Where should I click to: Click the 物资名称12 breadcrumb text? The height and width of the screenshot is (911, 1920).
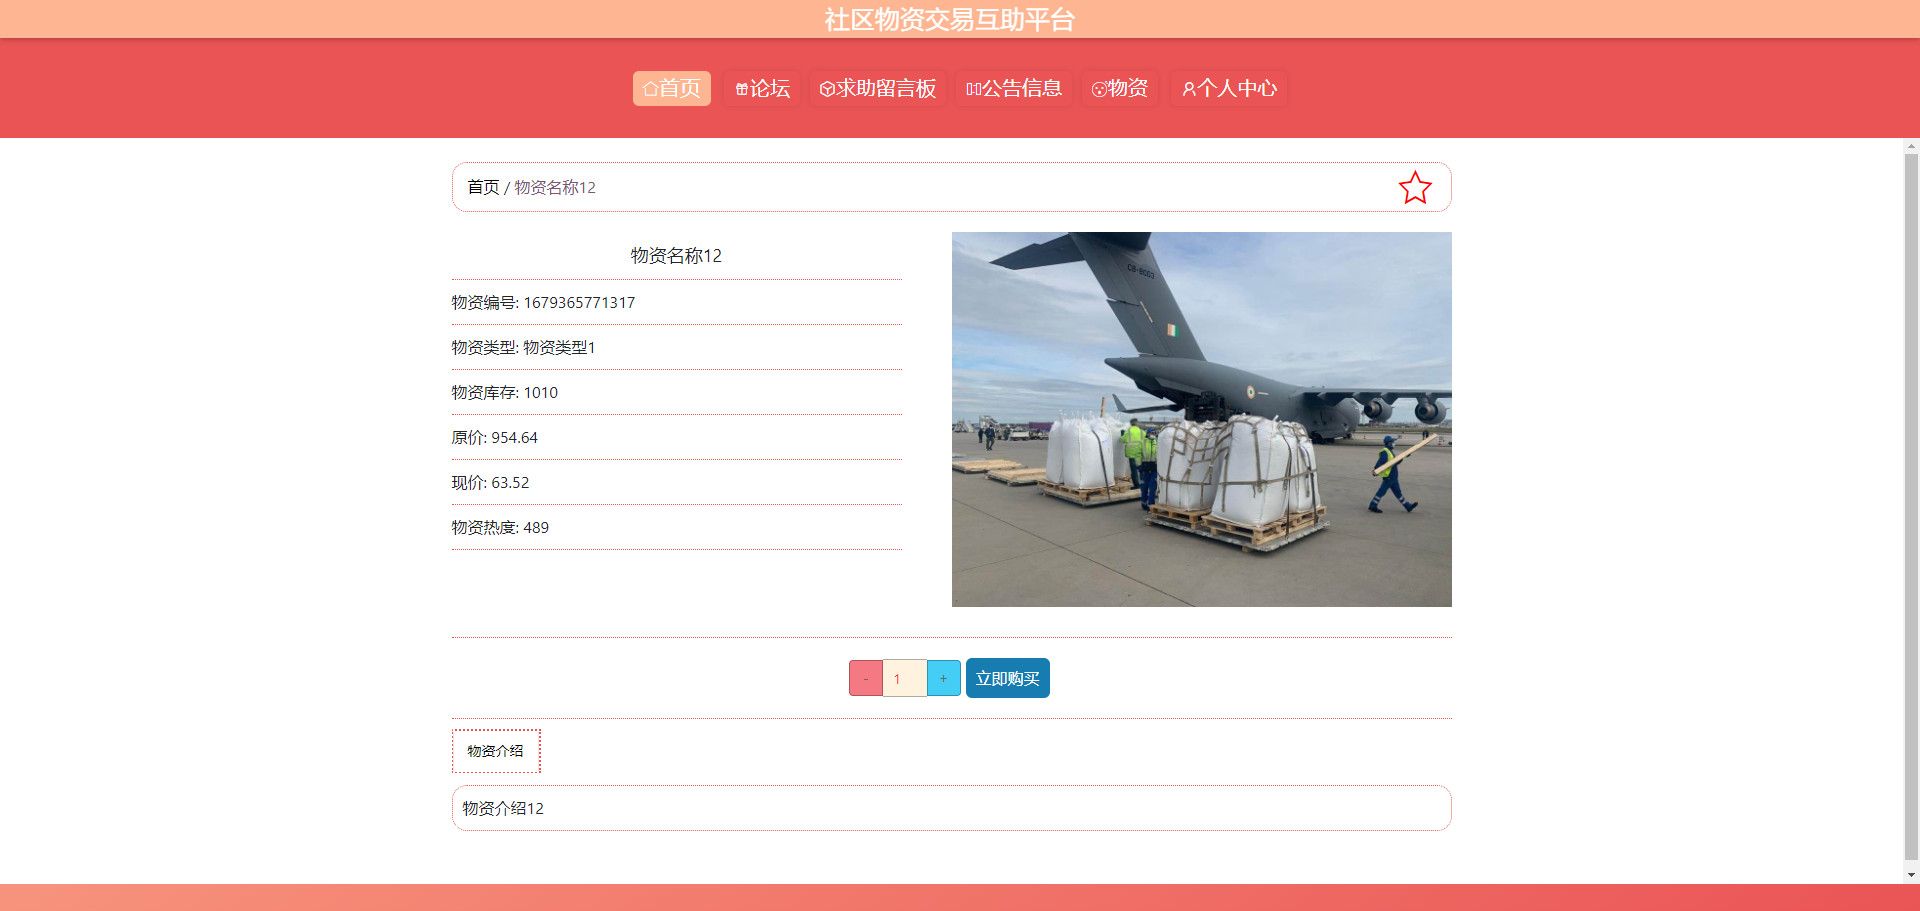(555, 187)
